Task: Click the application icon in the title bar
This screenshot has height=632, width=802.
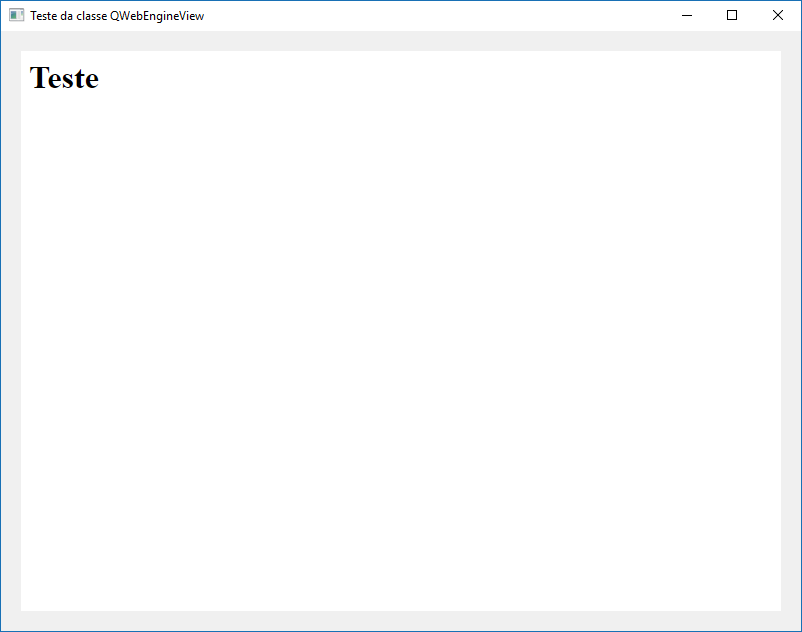Action: 15,15
